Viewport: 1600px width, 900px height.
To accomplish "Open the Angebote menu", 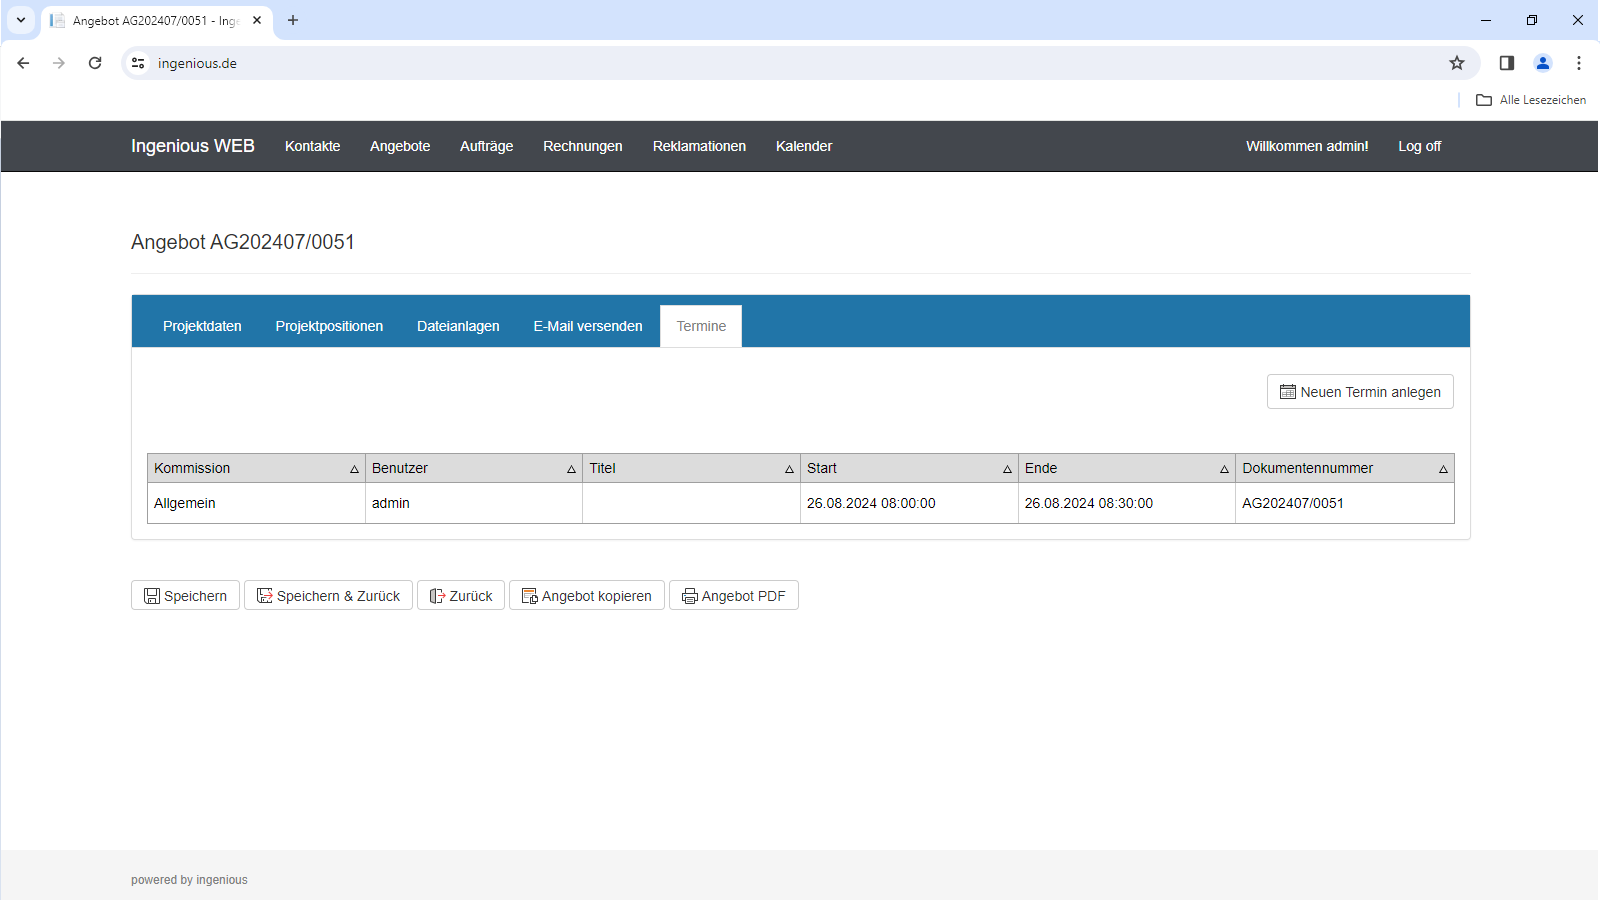I will point(400,146).
